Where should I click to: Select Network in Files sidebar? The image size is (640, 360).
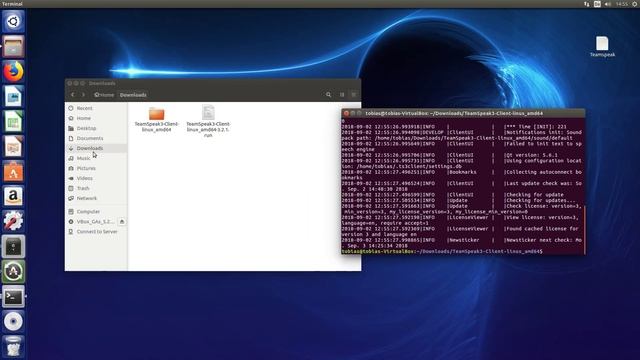click(x=96, y=198)
